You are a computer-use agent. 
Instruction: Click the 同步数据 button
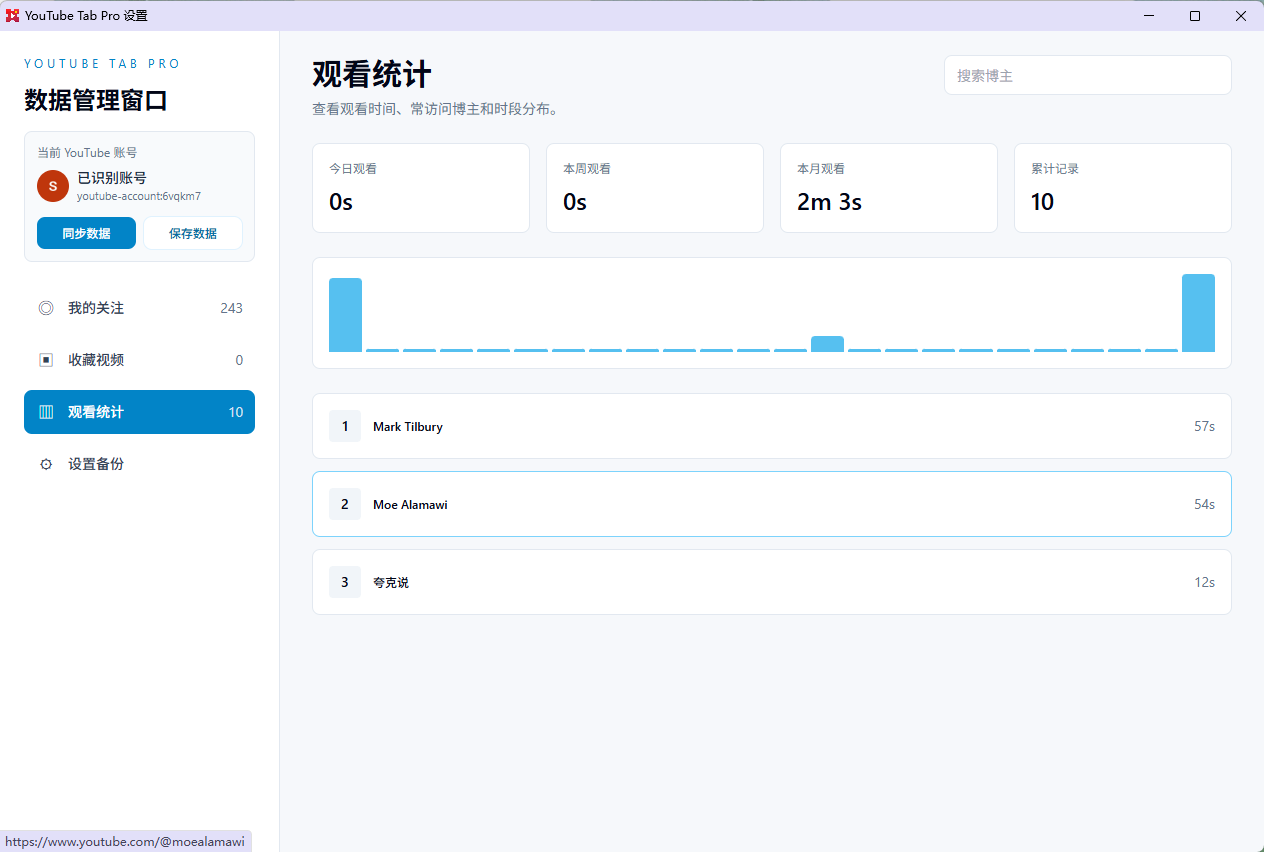coord(86,233)
